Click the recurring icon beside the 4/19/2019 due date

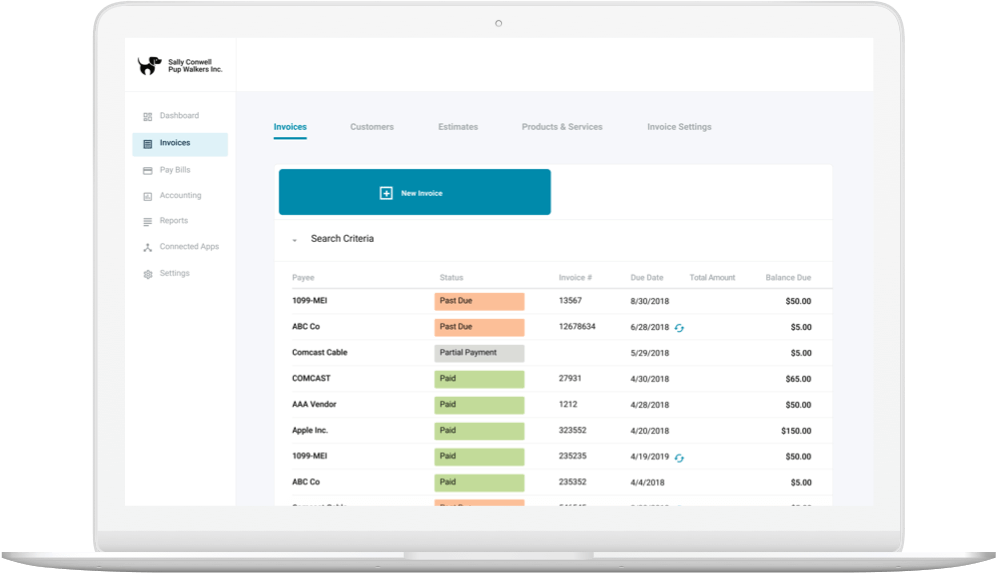click(679, 458)
